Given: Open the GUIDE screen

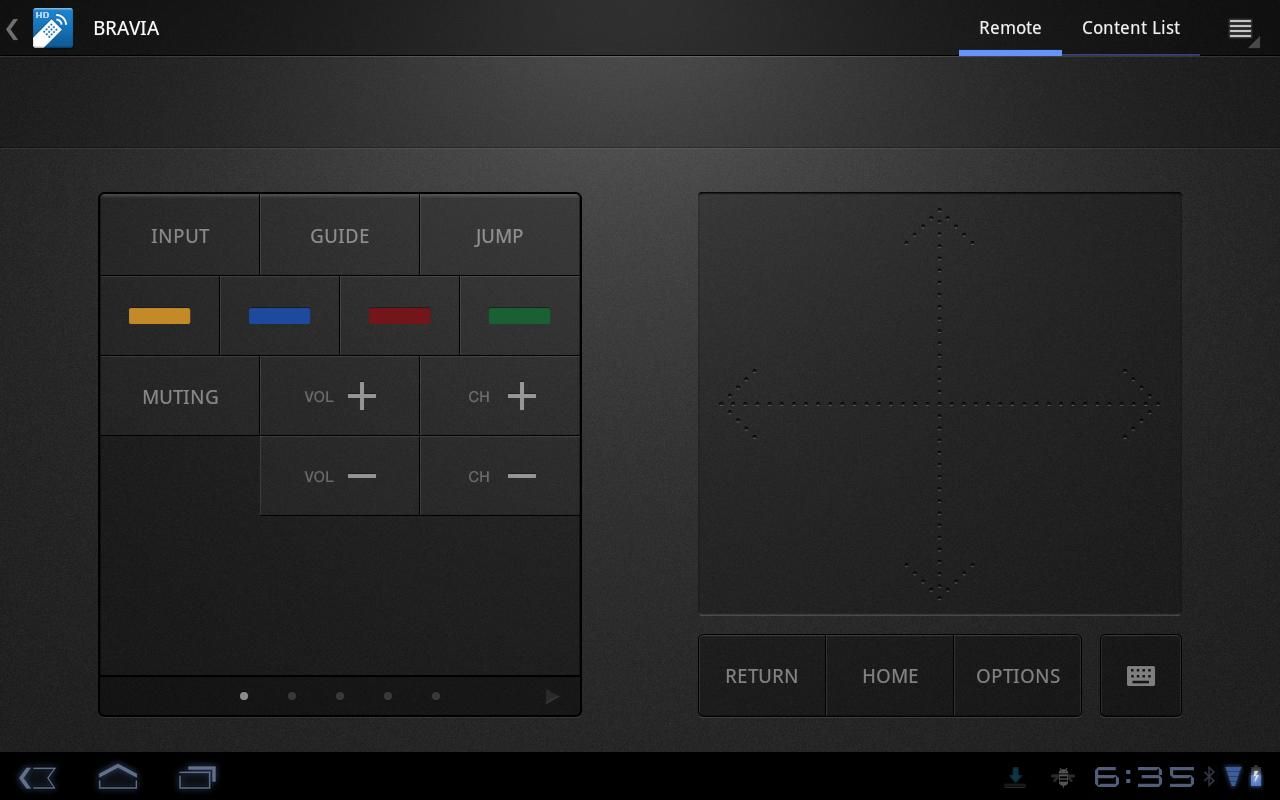Looking at the screenshot, I should 340,235.
